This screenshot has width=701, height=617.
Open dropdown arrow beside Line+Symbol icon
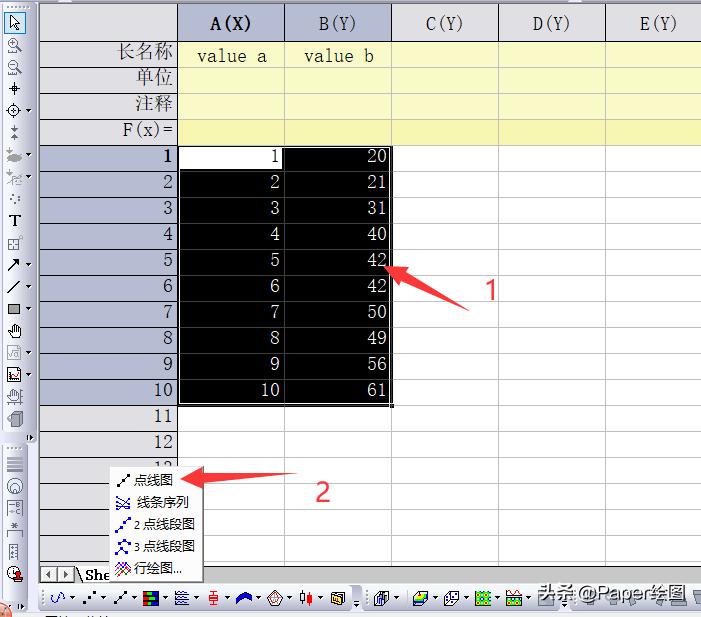[134, 598]
